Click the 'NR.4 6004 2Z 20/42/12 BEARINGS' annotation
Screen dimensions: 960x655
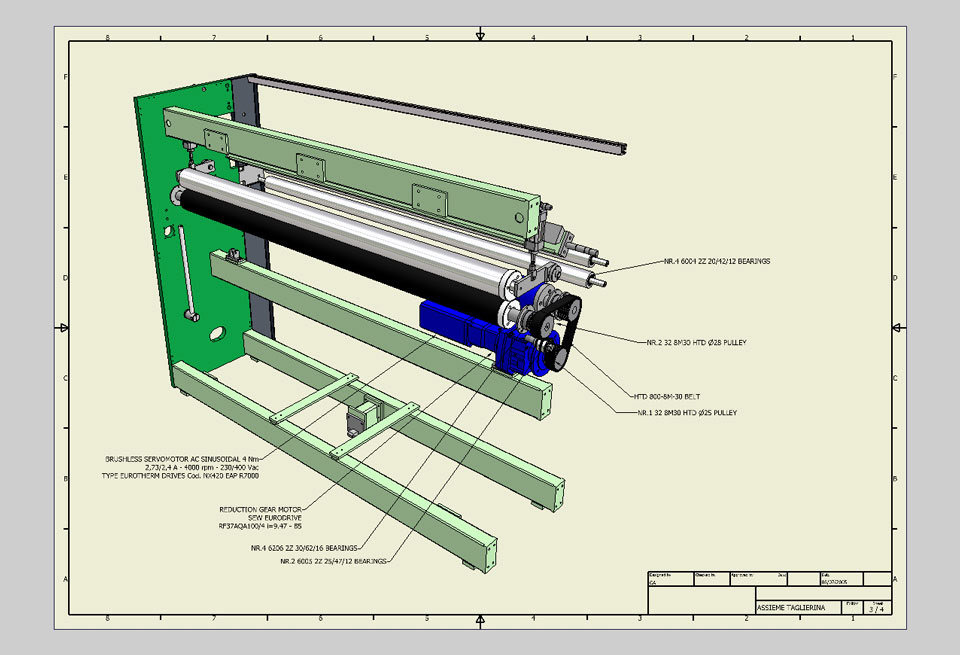point(717,261)
